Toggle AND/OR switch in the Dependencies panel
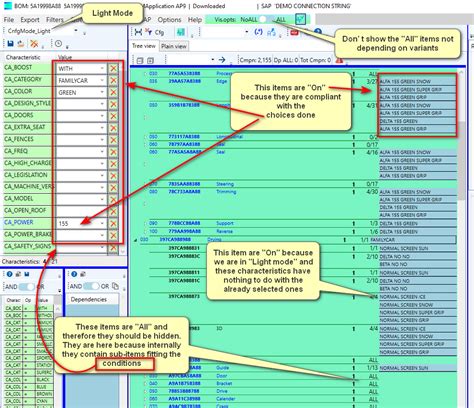 coord(91,286)
